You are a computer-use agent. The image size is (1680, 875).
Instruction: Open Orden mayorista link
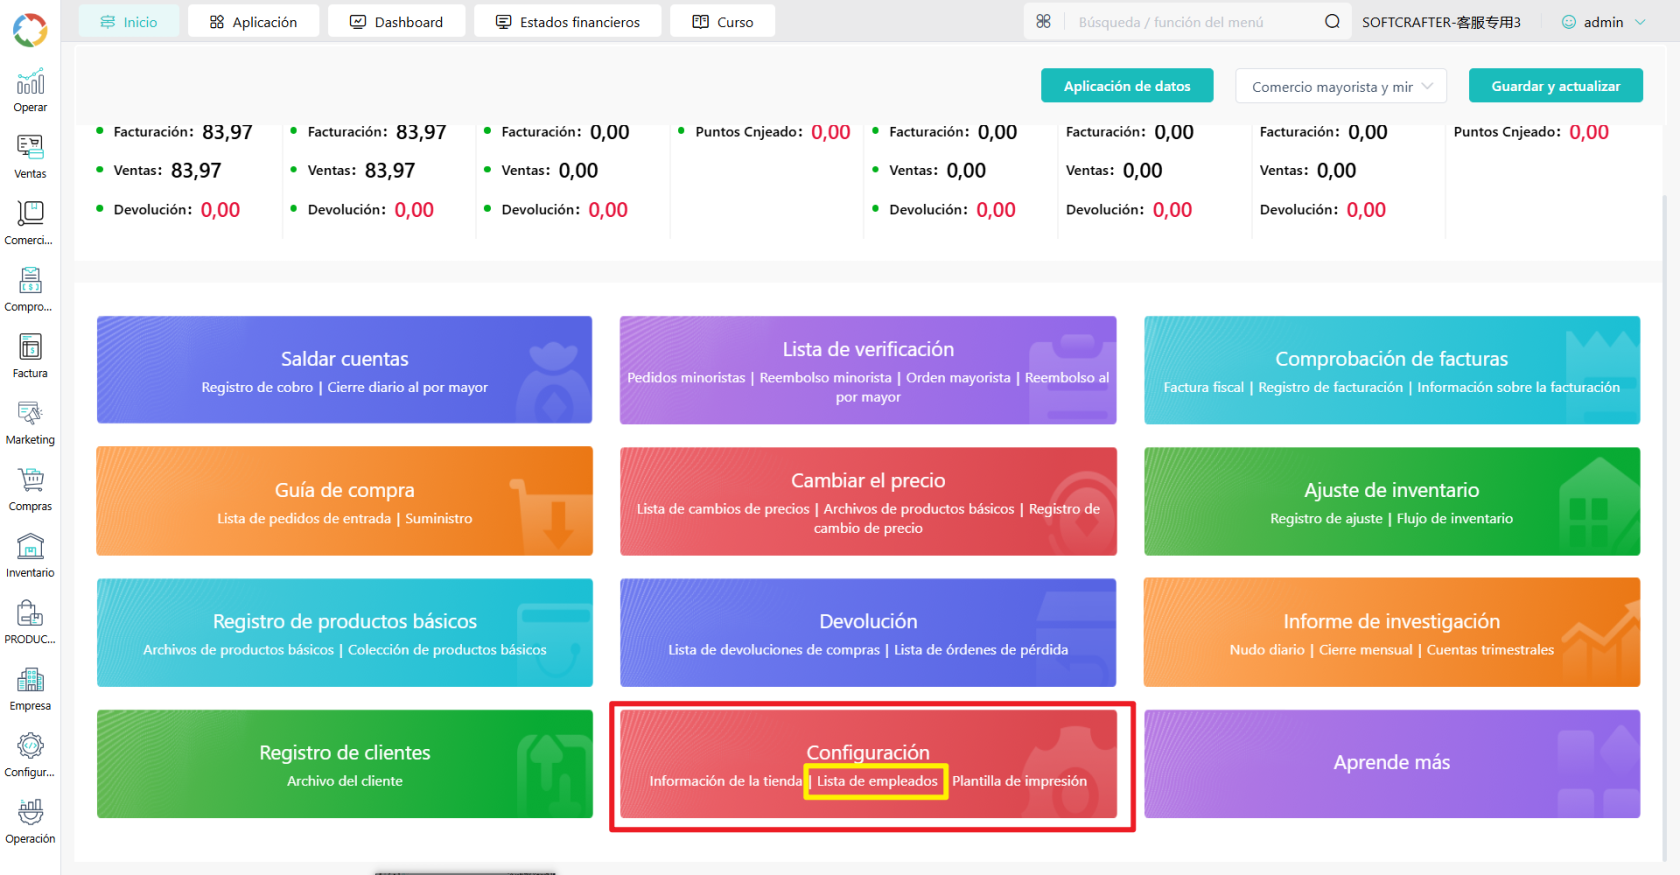click(x=958, y=377)
